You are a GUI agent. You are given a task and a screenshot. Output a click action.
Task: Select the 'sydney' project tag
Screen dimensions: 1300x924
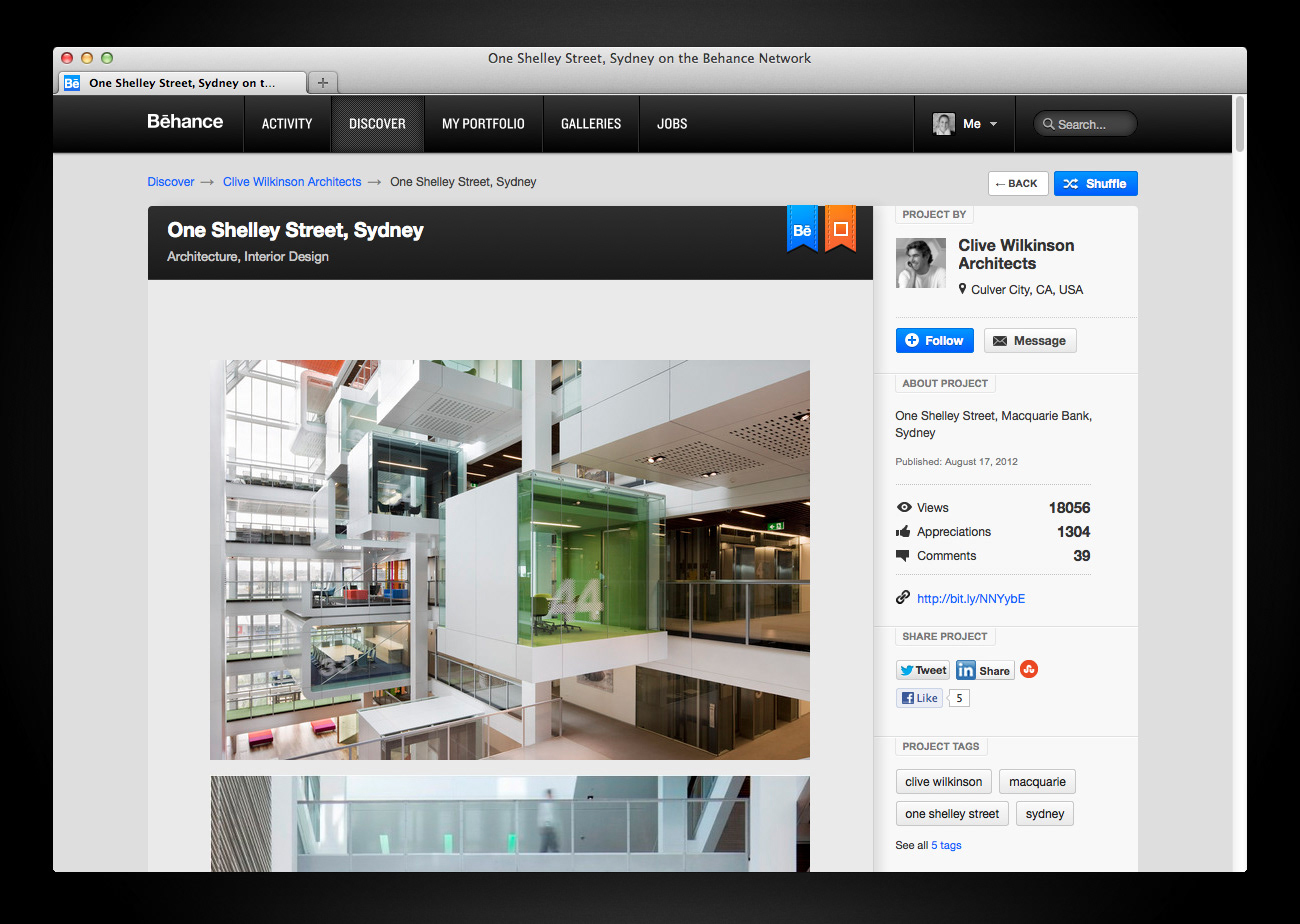tap(1045, 814)
